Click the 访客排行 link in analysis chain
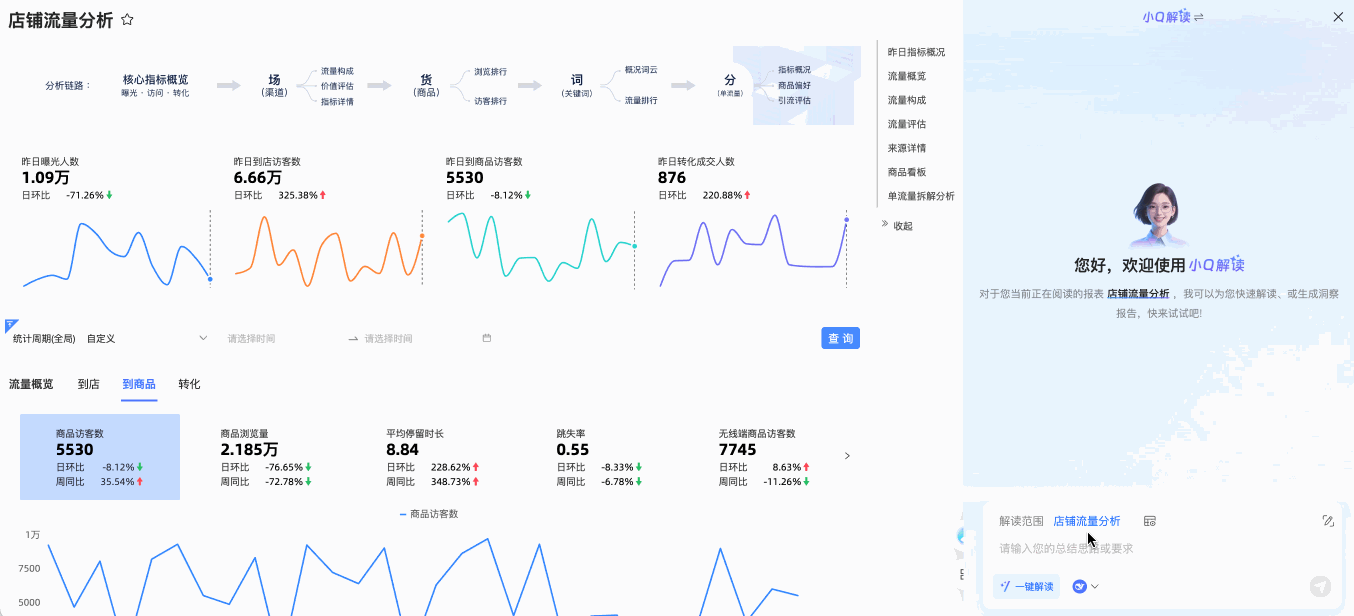The width and height of the screenshot is (1354, 616). pos(490,100)
